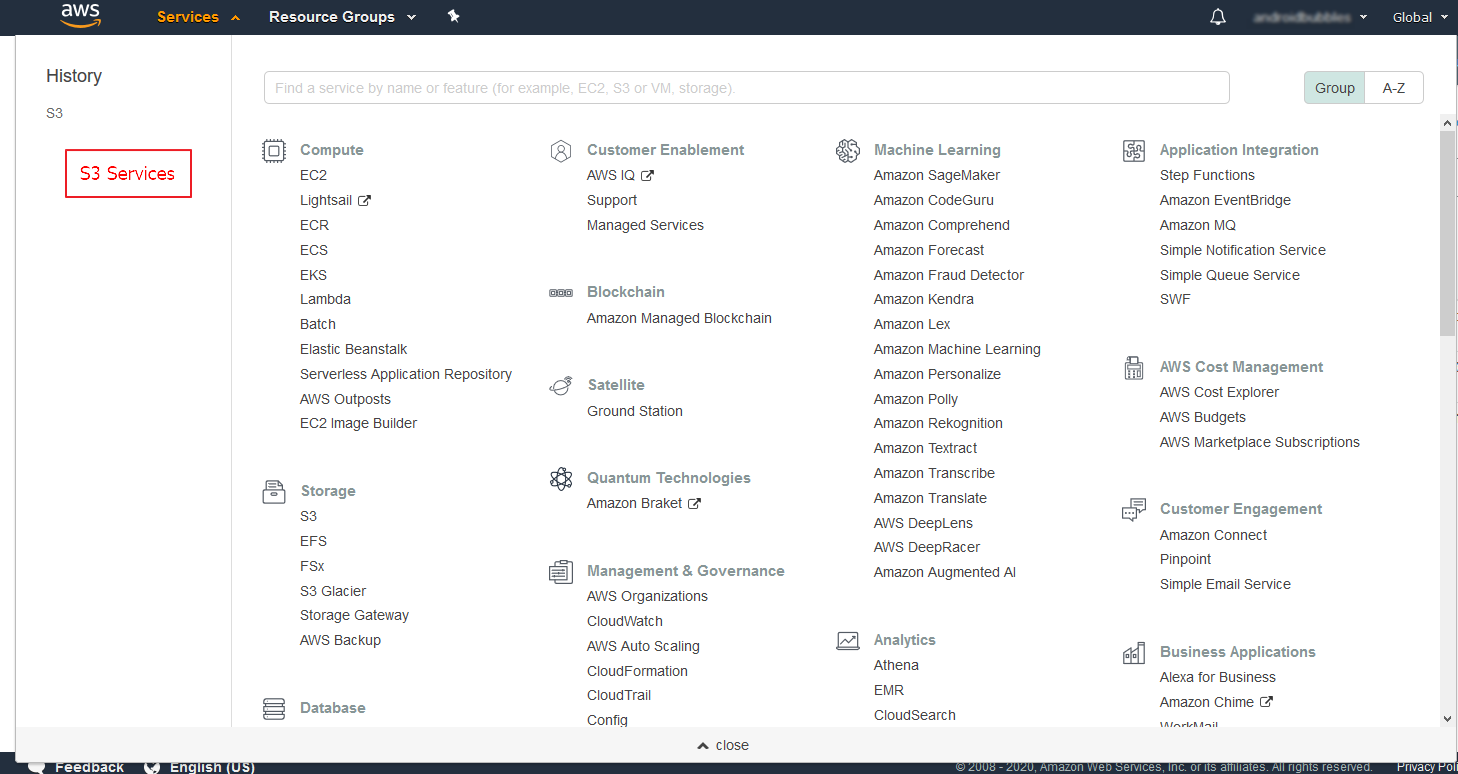The height and width of the screenshot is (774, 1458).
Task: Click external link icon next to Amazon Chime
Action: pos(1266,702)
